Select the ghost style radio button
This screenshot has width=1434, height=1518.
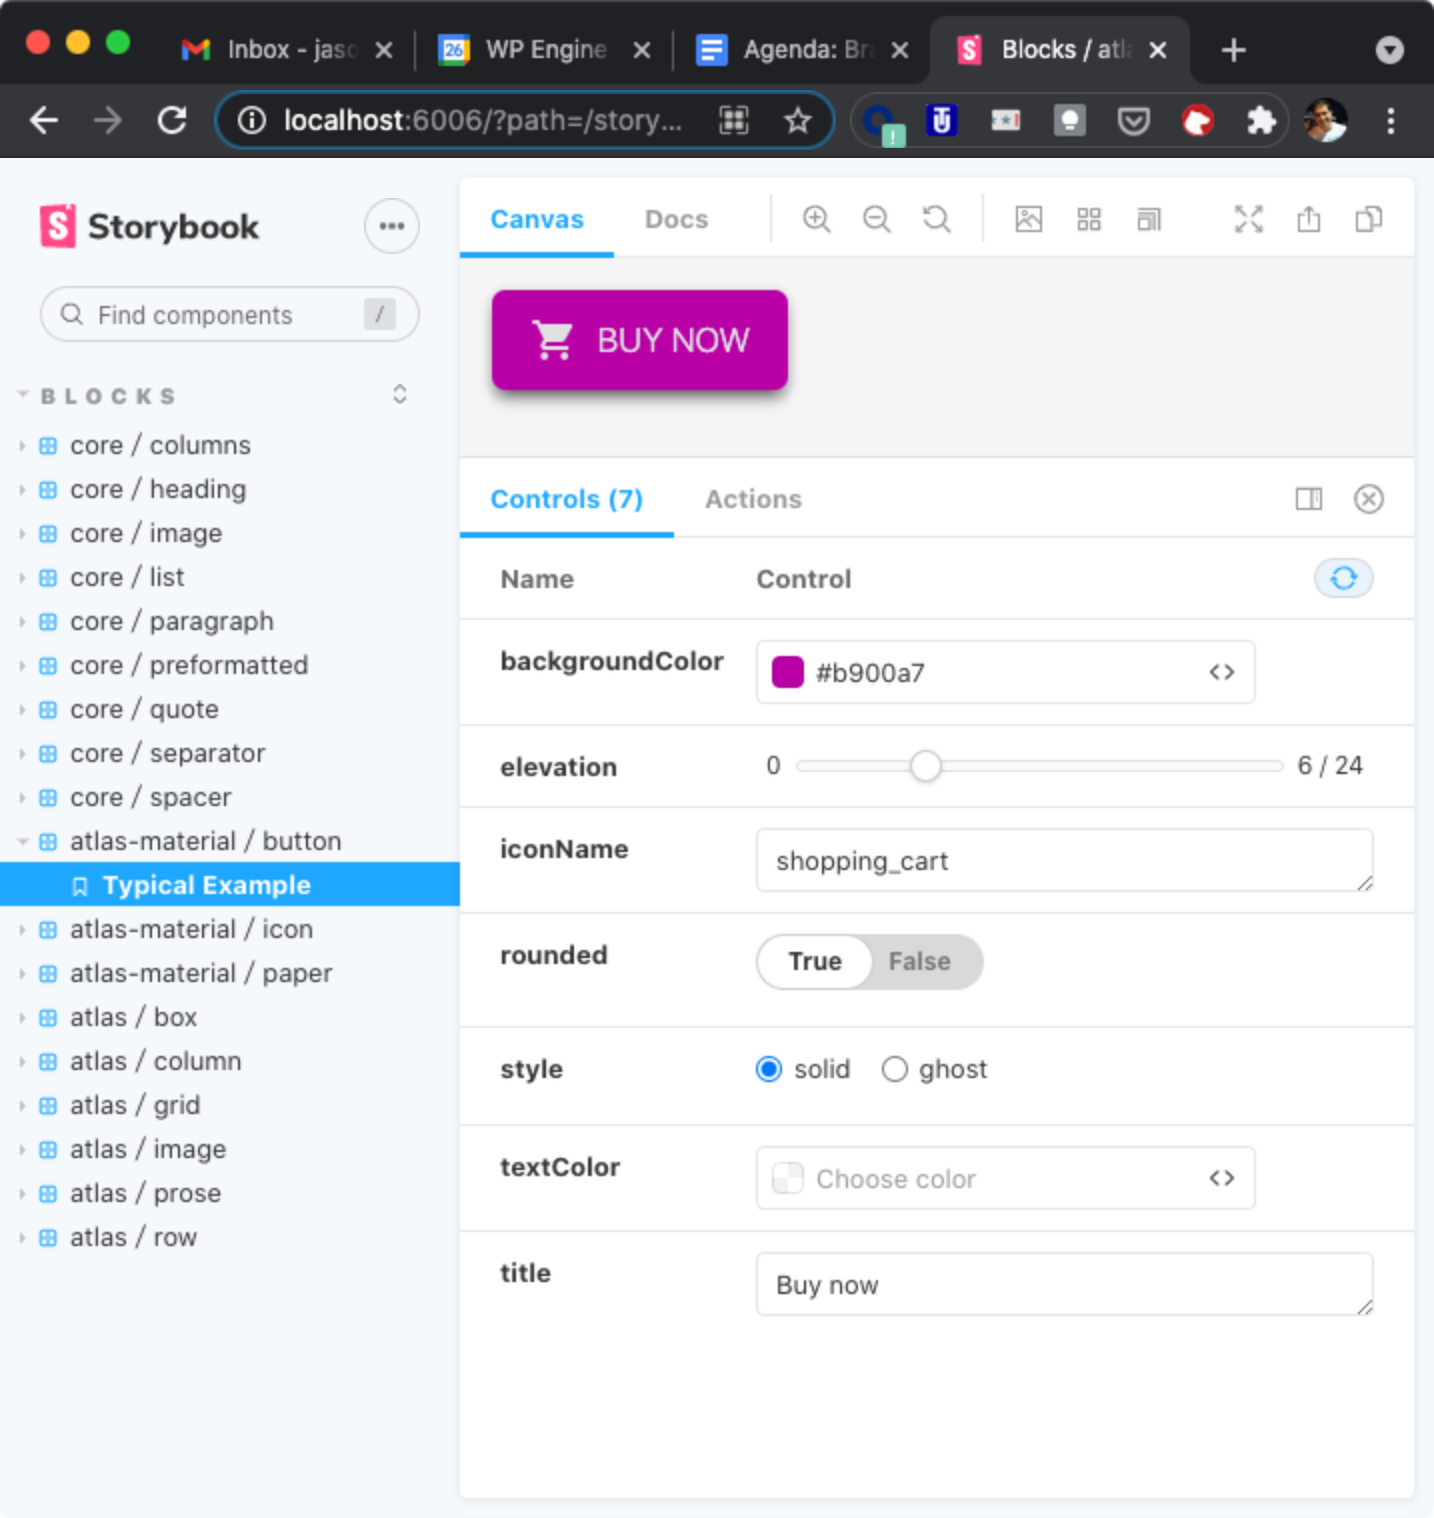pos(894,1070)
